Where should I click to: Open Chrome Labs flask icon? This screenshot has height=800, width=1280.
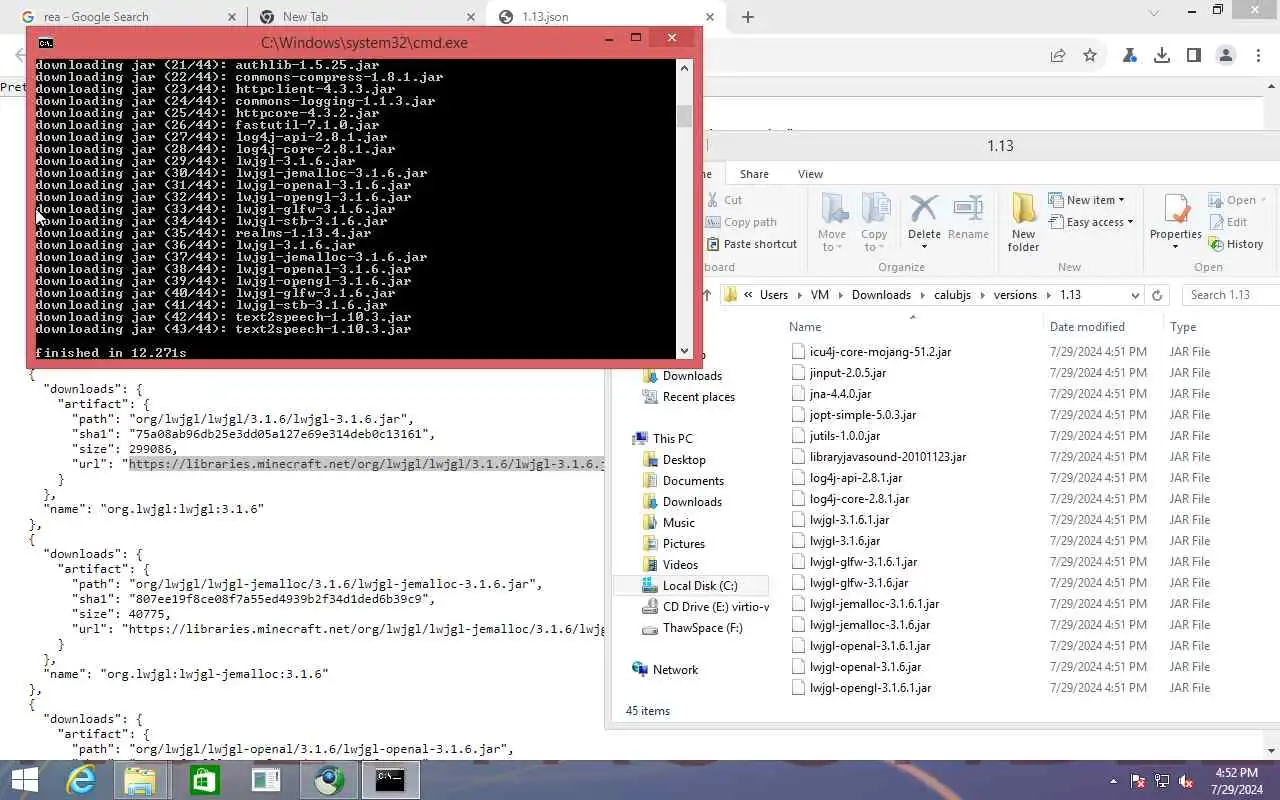pos(1130,56)
